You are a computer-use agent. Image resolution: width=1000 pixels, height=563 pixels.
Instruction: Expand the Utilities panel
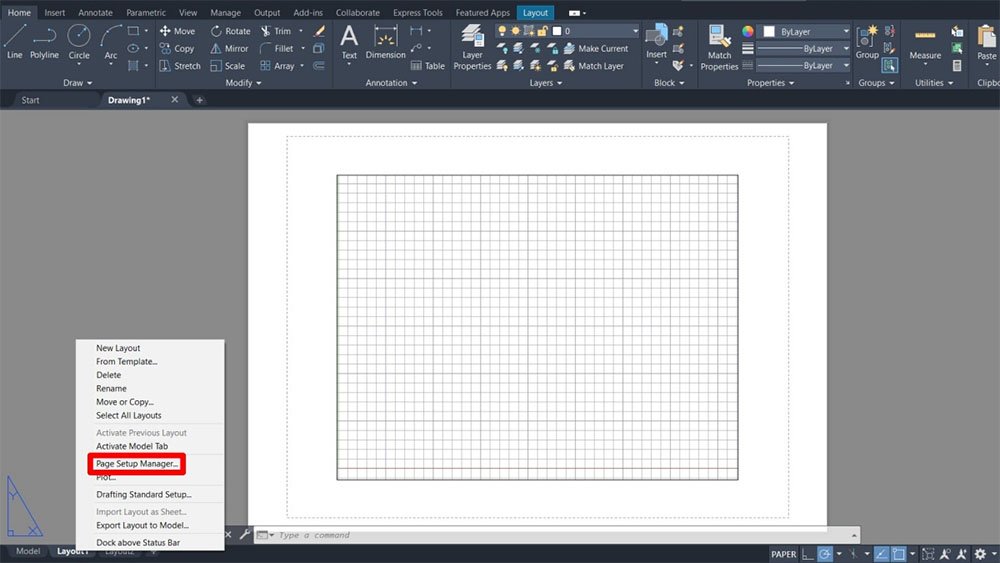pos(934,83)
